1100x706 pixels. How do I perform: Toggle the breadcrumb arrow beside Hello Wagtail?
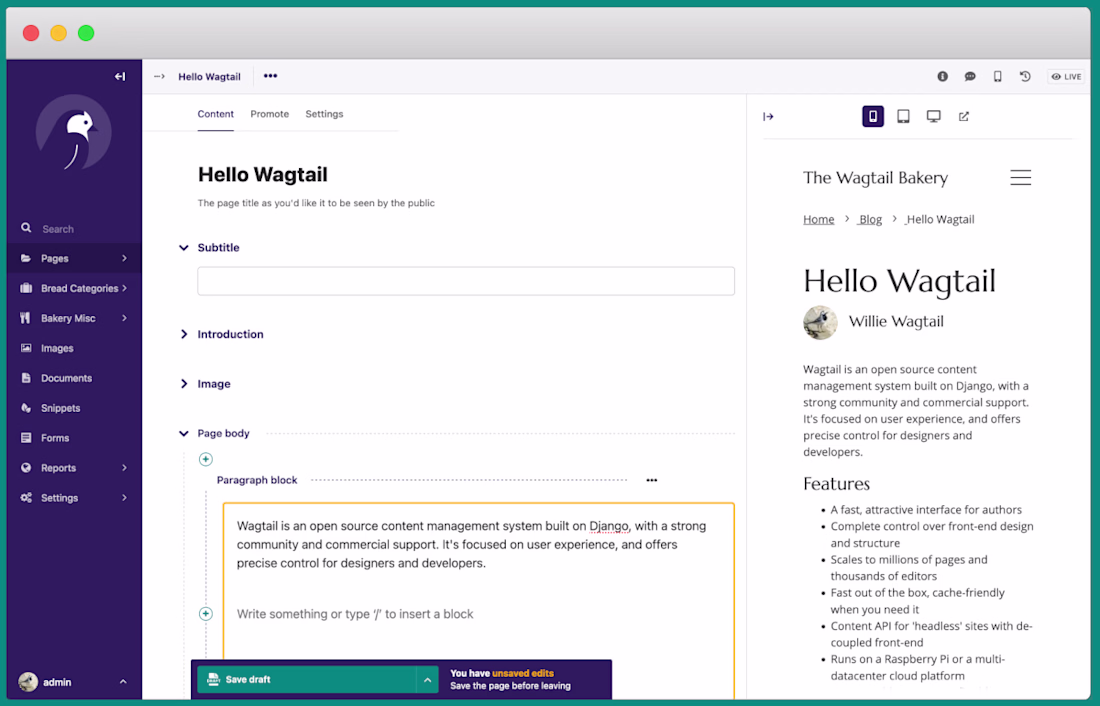160,76
